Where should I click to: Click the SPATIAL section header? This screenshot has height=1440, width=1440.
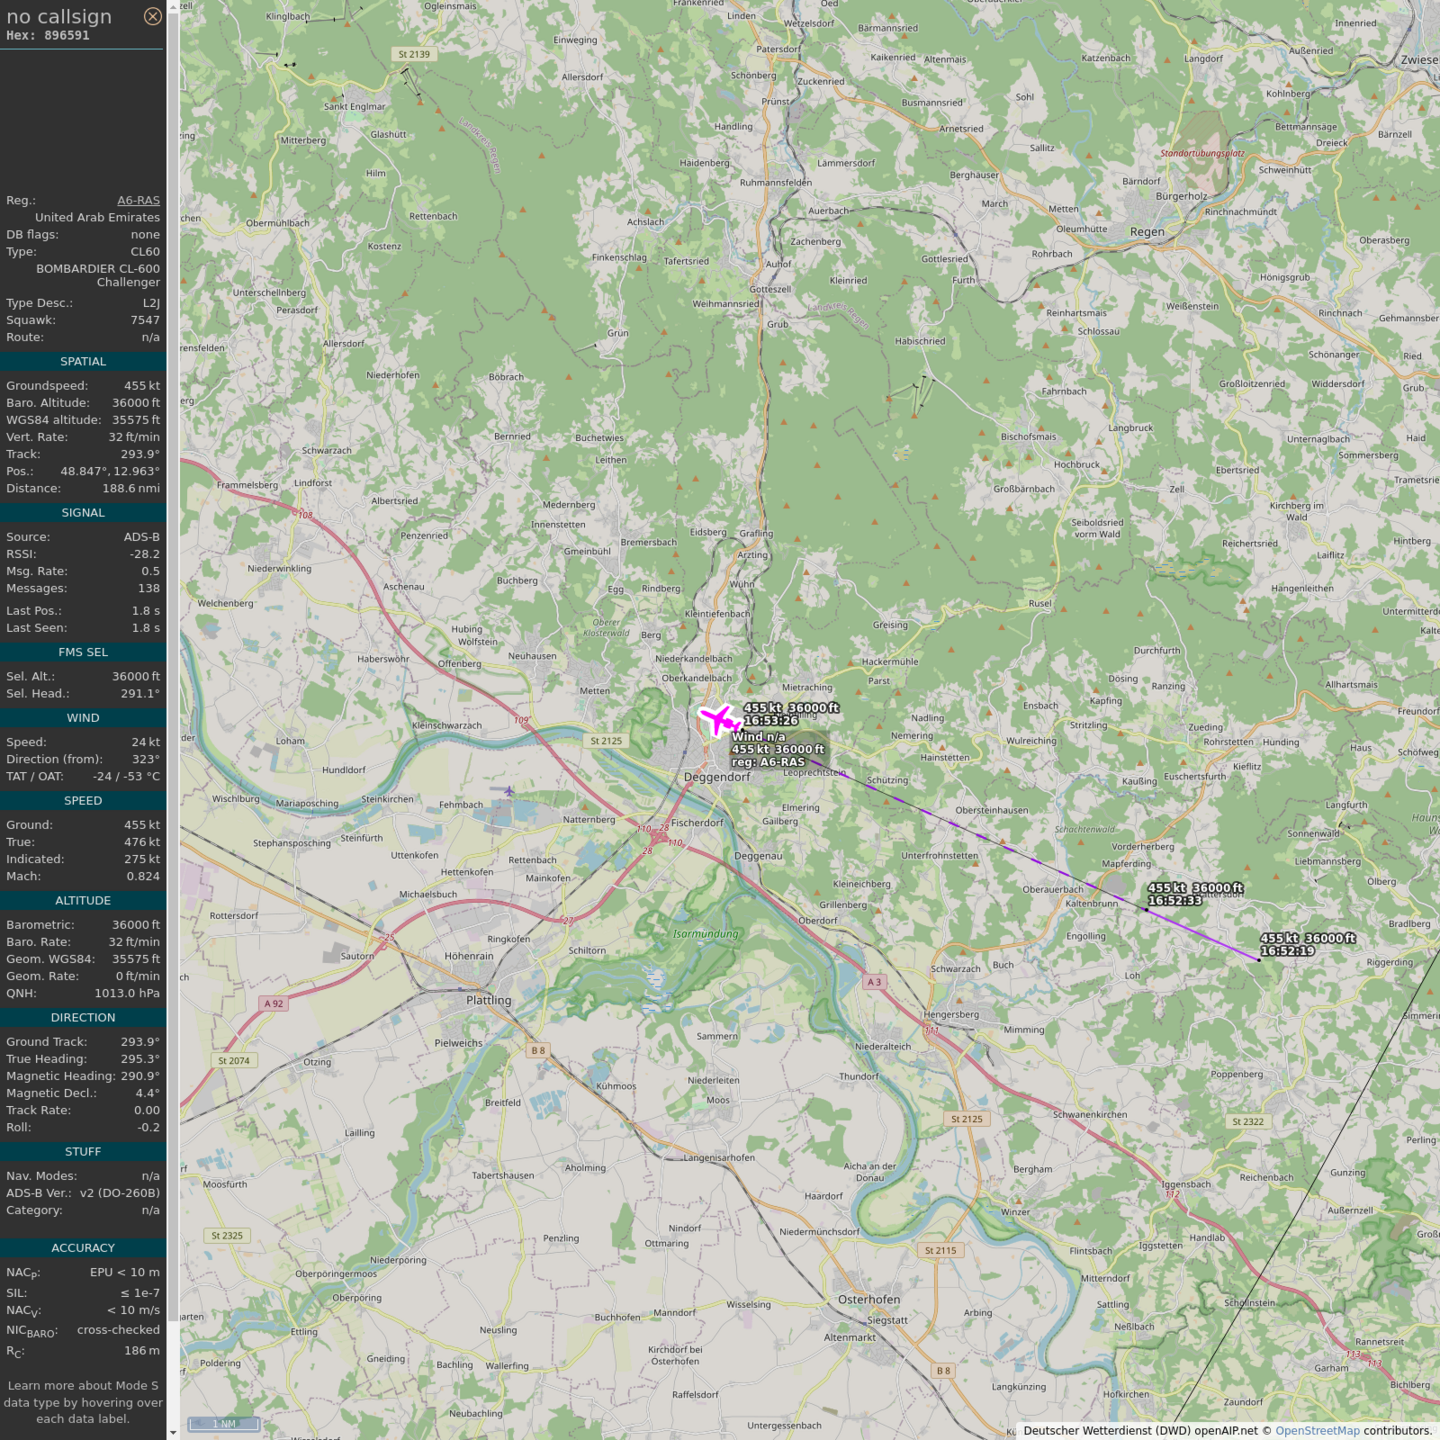pos(83,361)
